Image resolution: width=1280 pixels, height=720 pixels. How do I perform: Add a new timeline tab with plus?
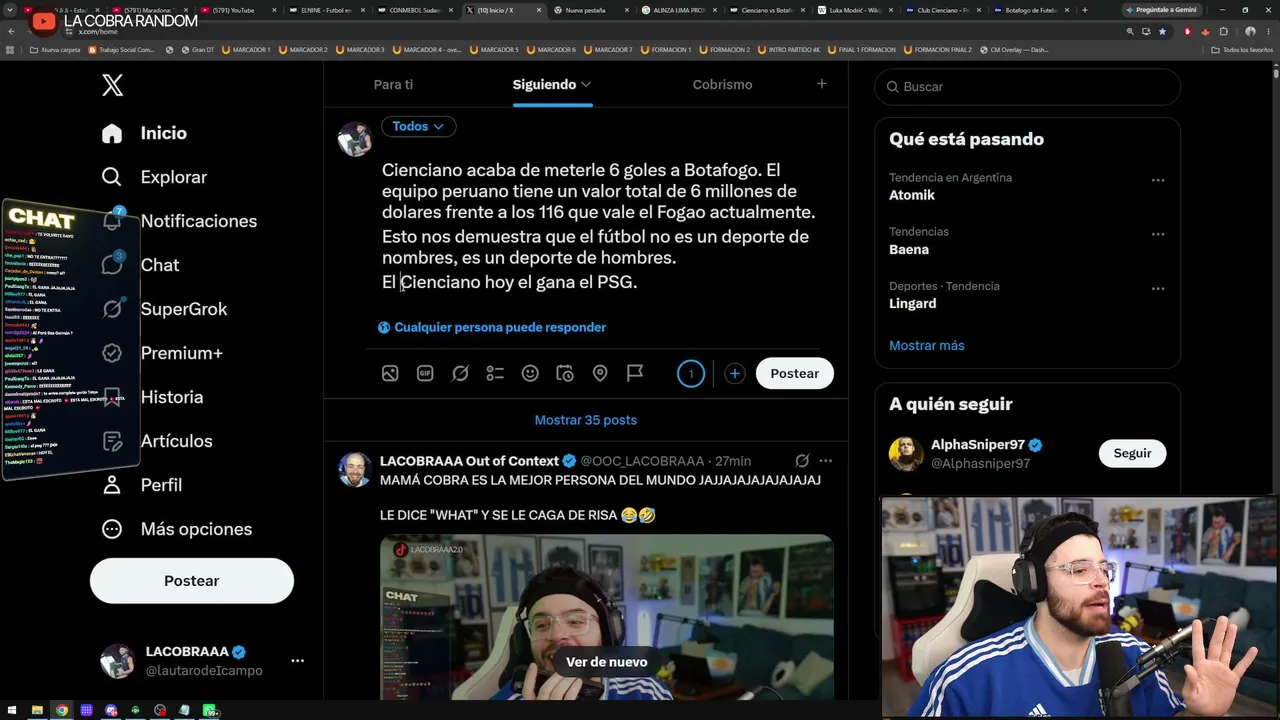pyautogui.click(x=822, y=84)
